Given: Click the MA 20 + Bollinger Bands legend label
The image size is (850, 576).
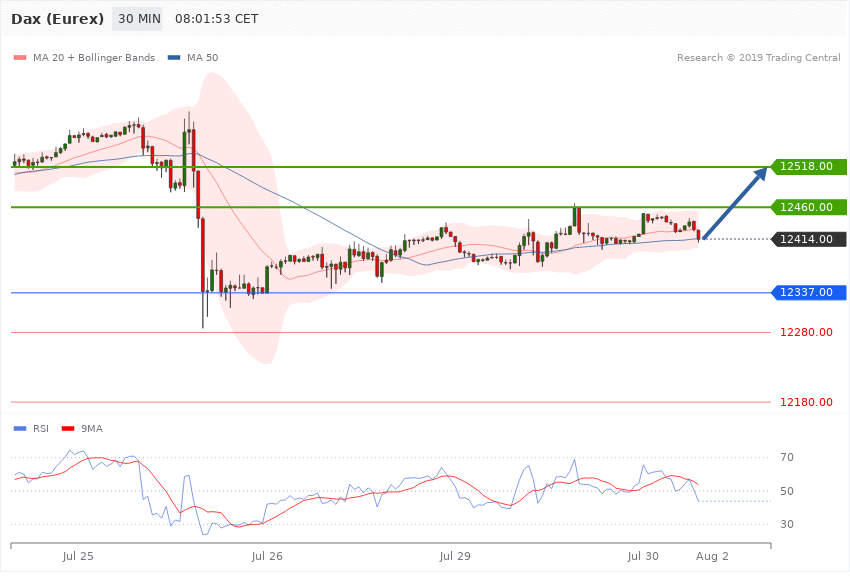Looking at the screenshot, I should click(94, 57).
